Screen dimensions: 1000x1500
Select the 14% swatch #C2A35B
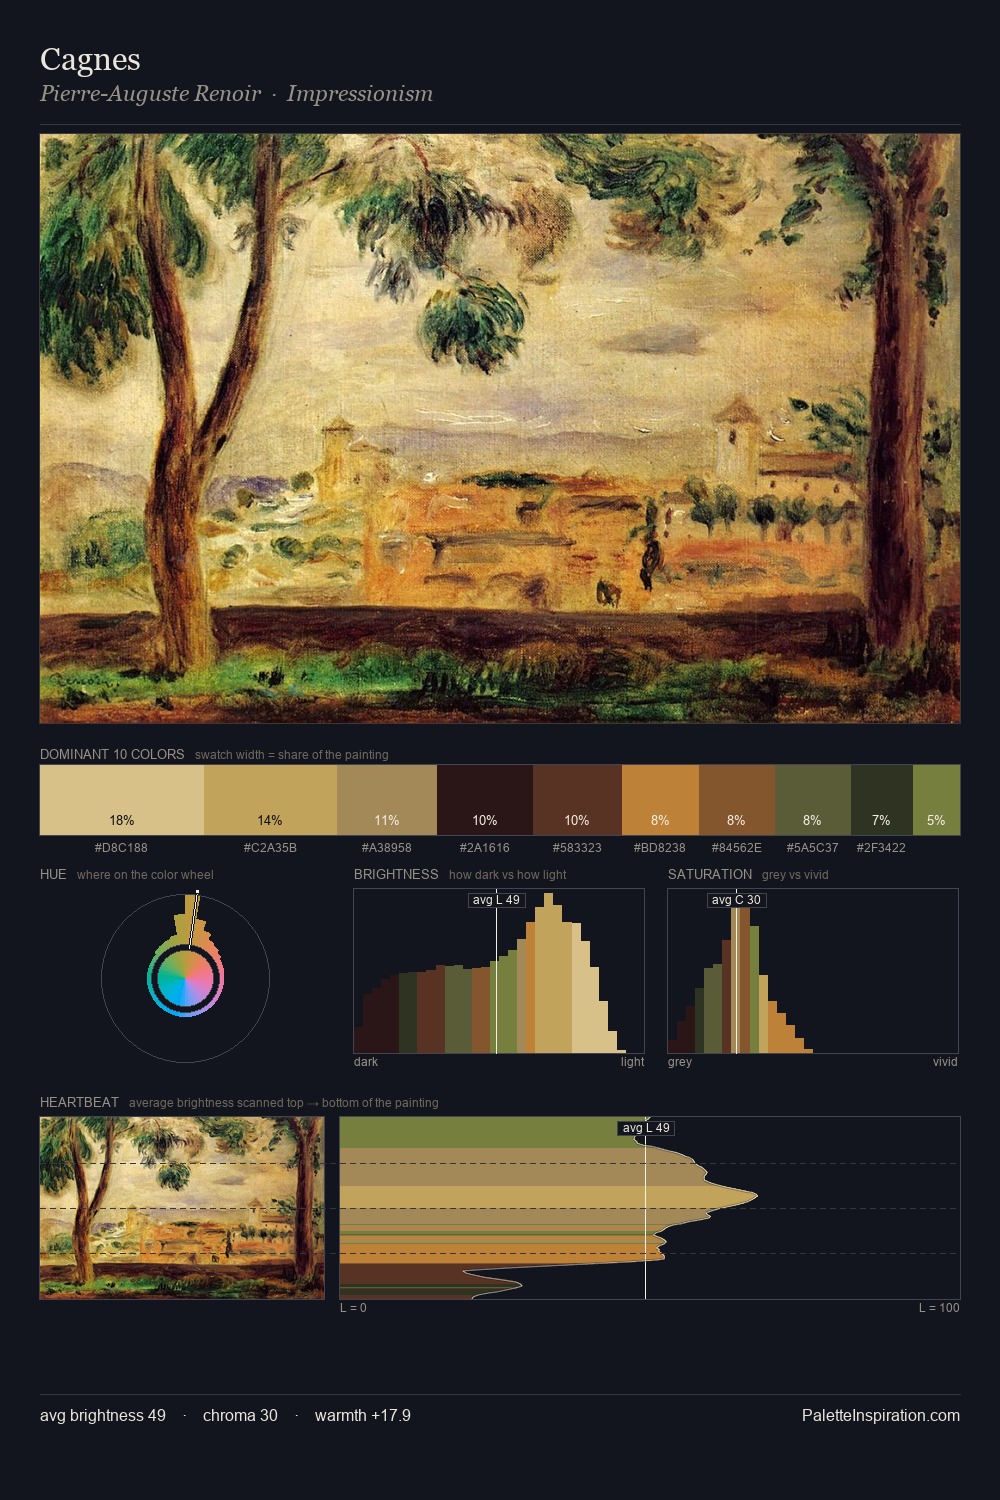point(270,799)
